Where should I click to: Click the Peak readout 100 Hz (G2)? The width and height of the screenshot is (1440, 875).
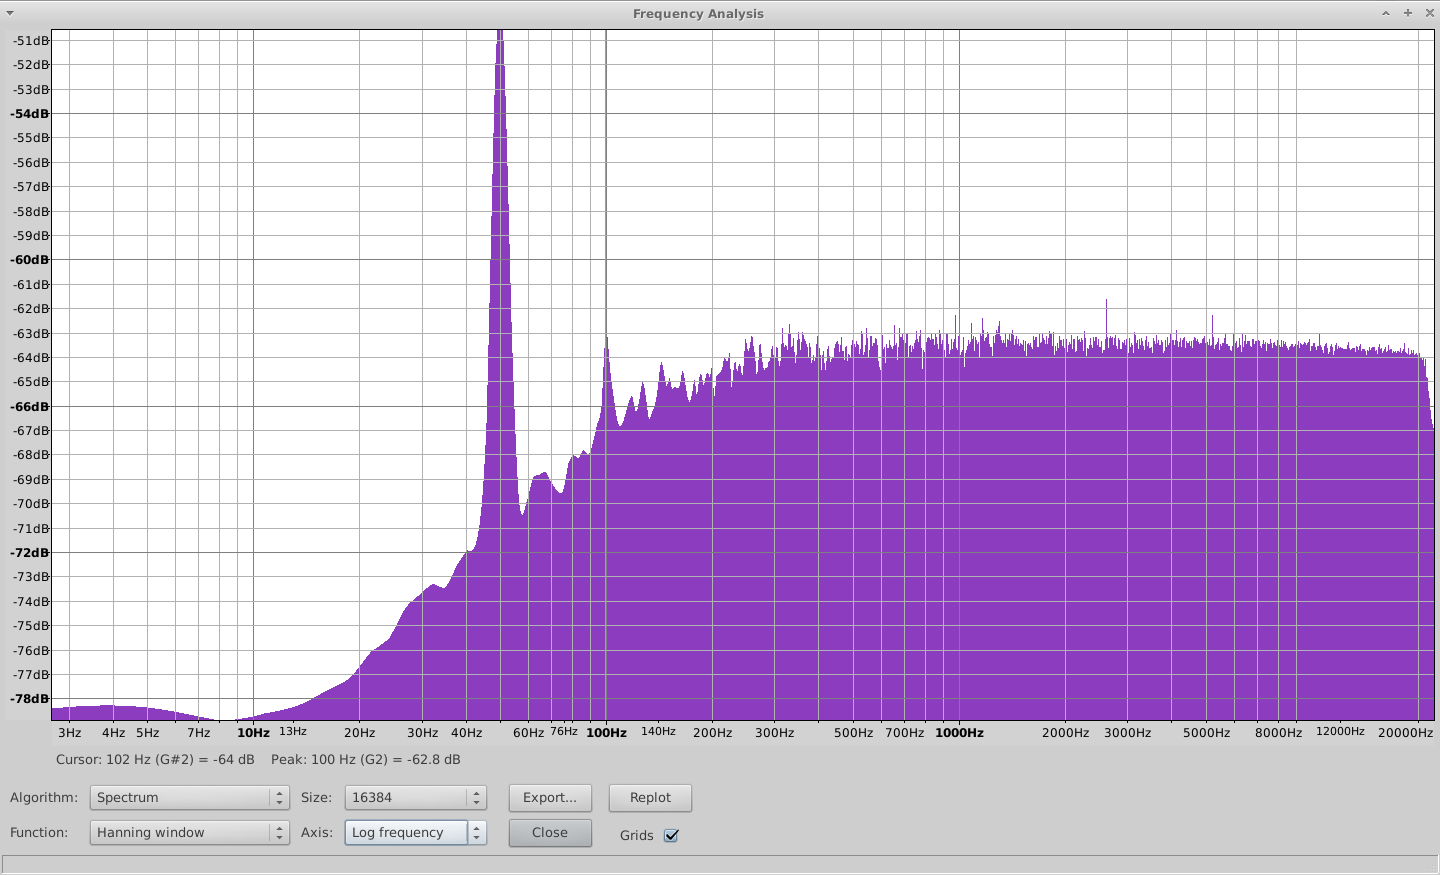(366, 759)
